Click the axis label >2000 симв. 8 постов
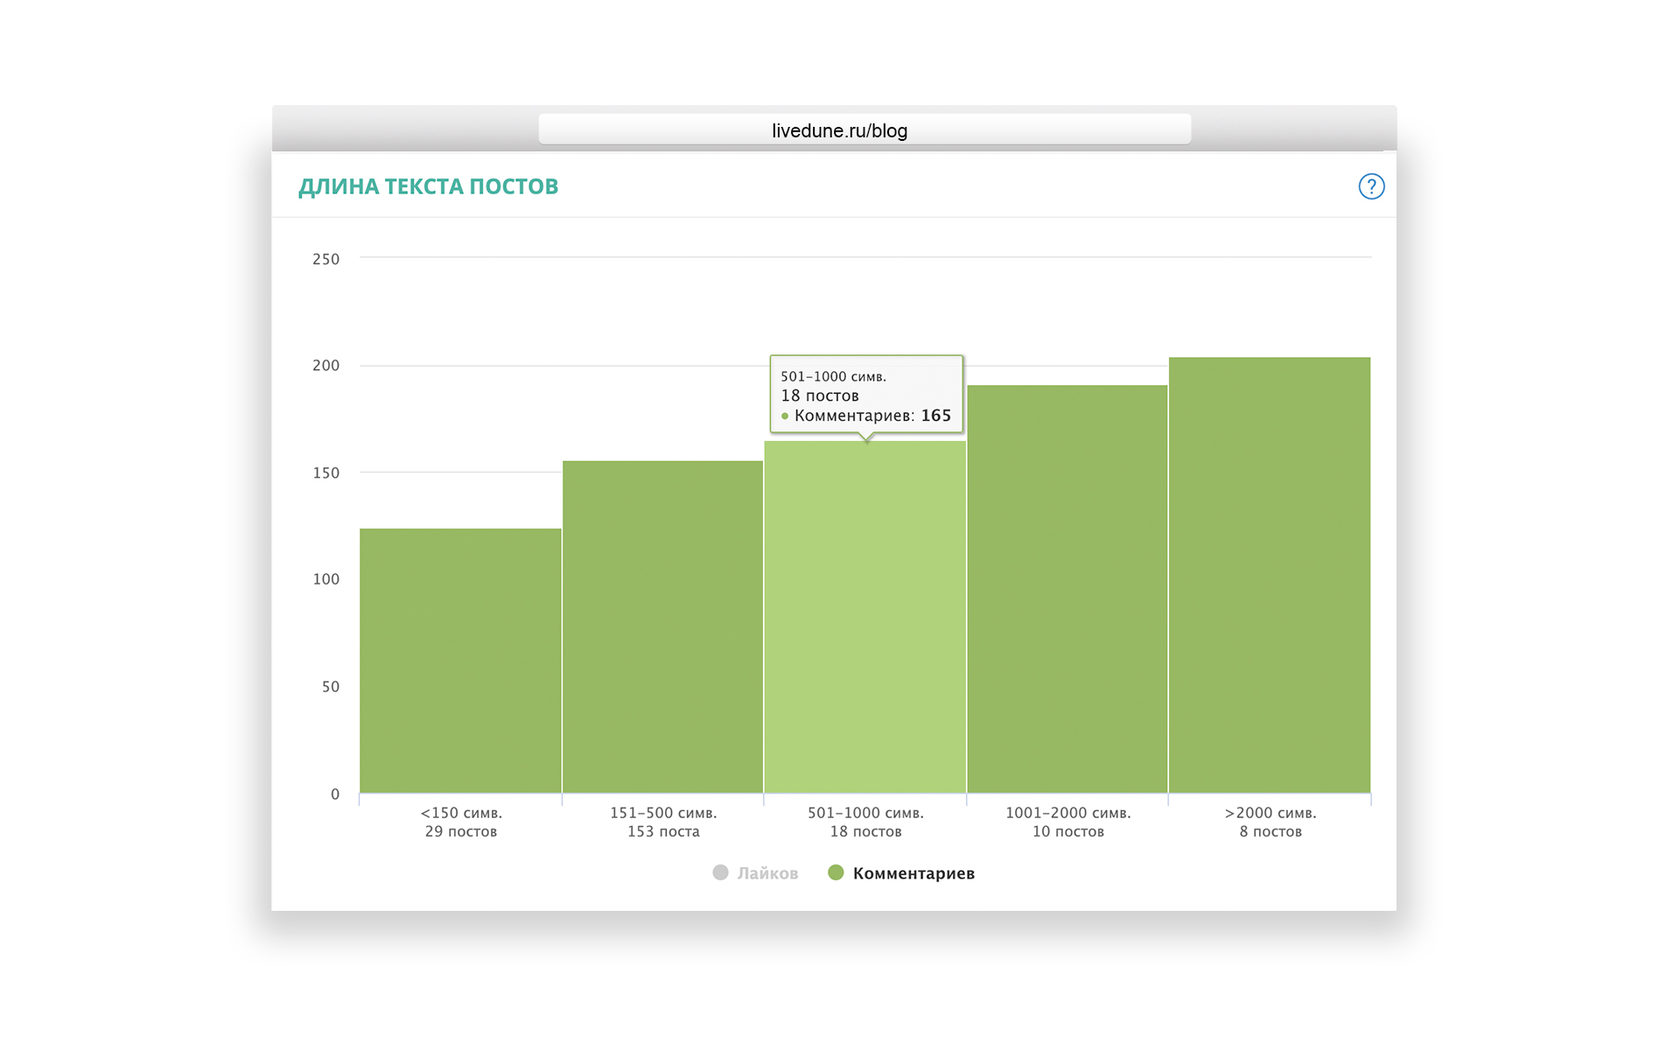 click(1271, 822)
